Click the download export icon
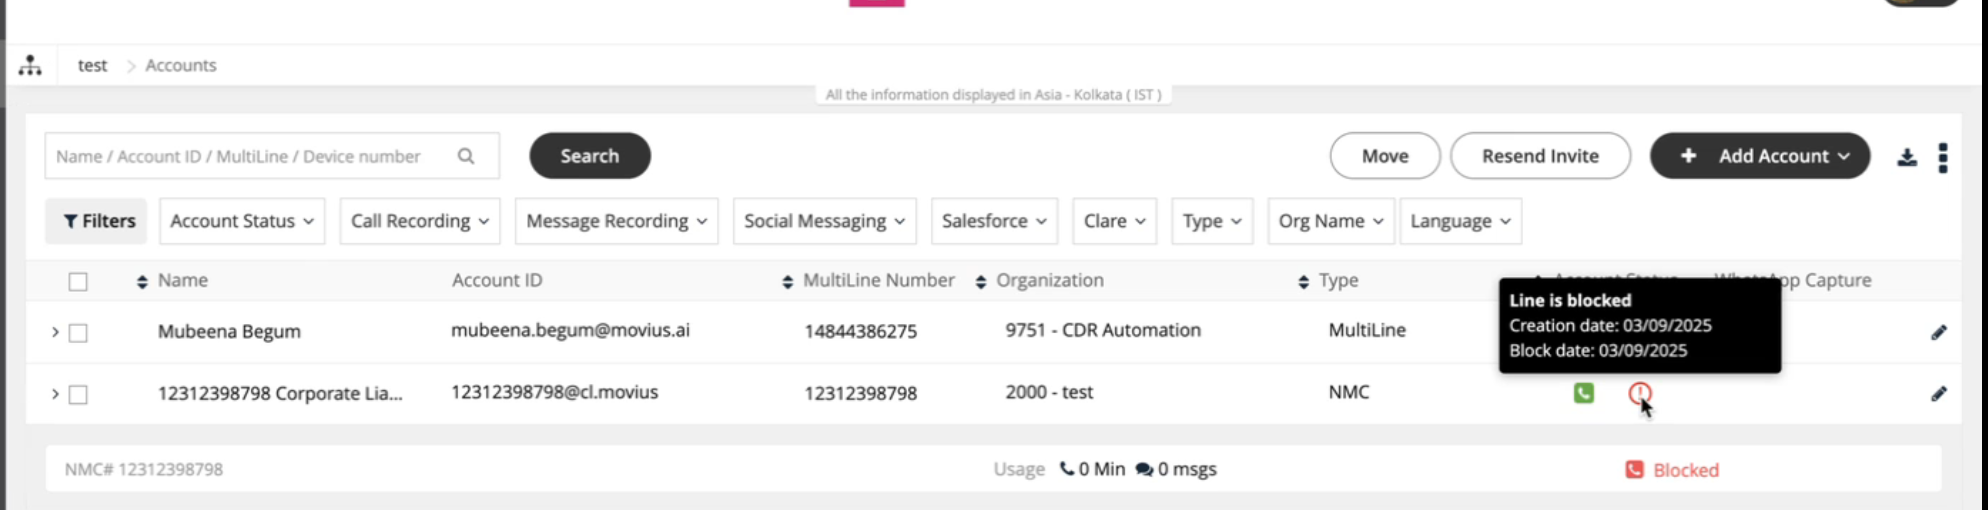The image size is (1988, 510). pyautogui.click(x=1907, y=157)
